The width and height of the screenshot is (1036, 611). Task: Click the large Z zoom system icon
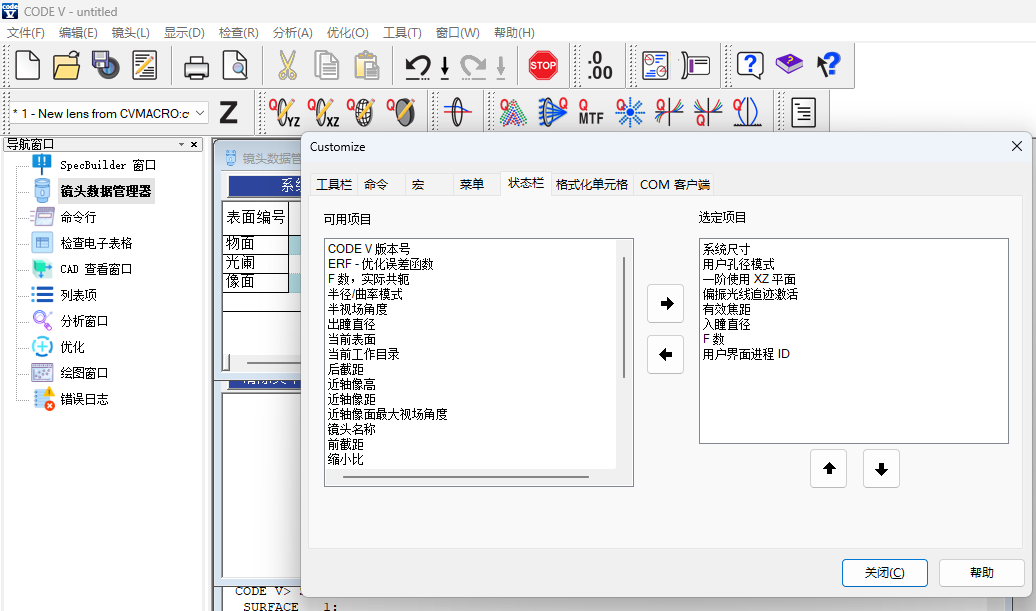click(x=229, y=112)
